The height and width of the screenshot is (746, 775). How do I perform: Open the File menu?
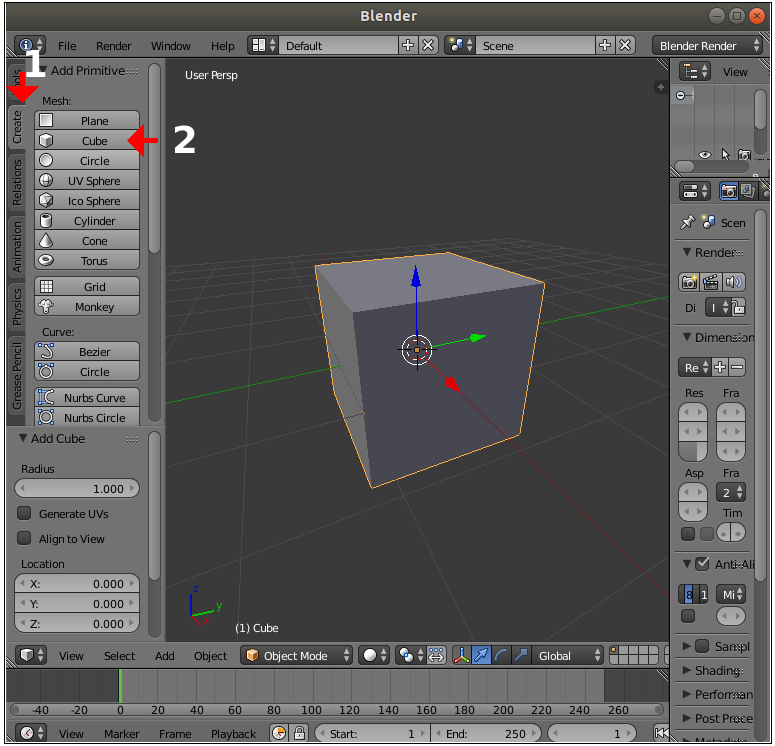[x=67, y=46]
